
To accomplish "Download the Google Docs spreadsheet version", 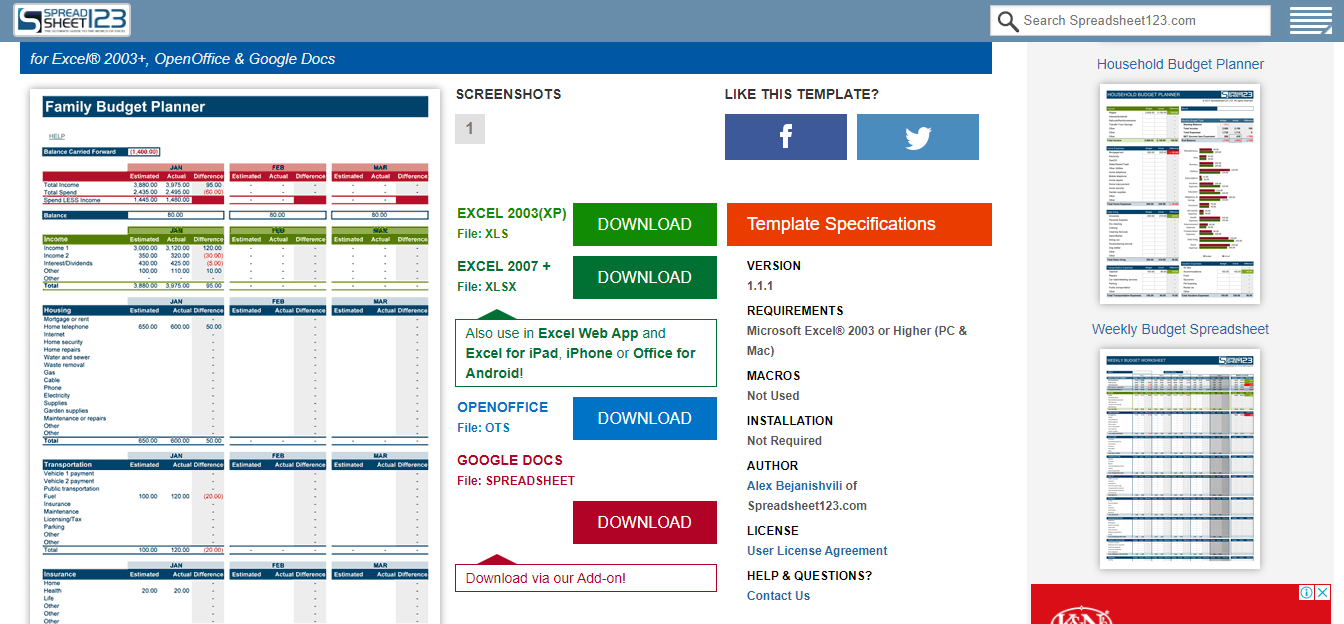I will click(x=644, y=522).
